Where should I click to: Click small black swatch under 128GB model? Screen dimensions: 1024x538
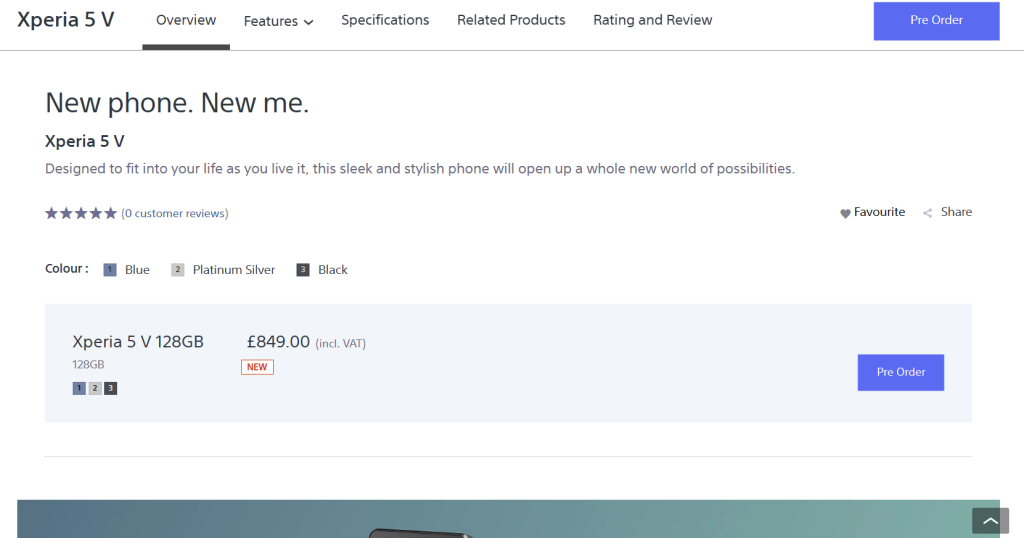(x=110, y=388)
